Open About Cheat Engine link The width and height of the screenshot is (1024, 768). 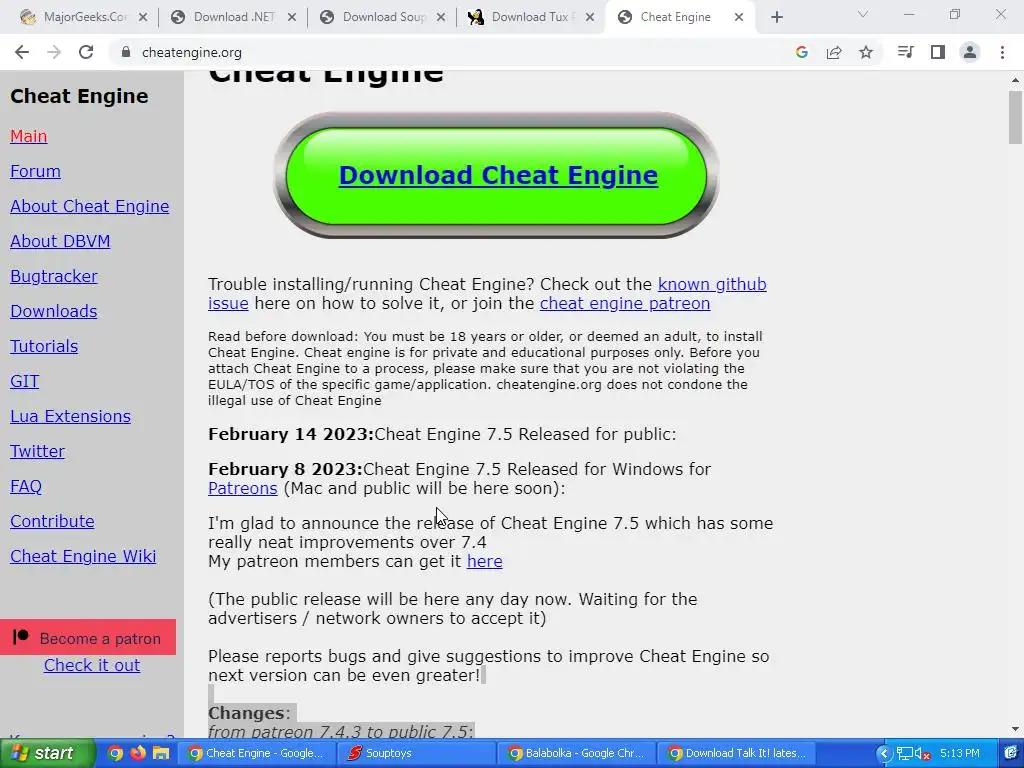point(89,206)
